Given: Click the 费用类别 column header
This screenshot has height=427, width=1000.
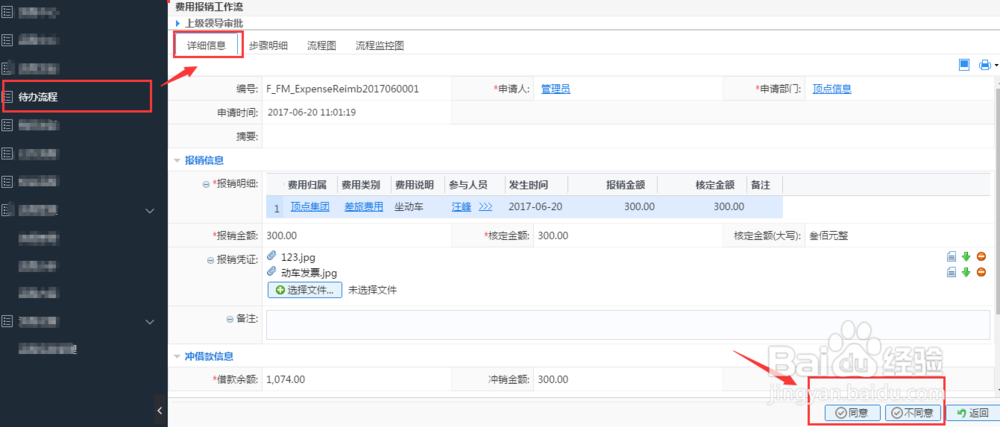Looking at the screenshot, I should click(x=361, y=185).
